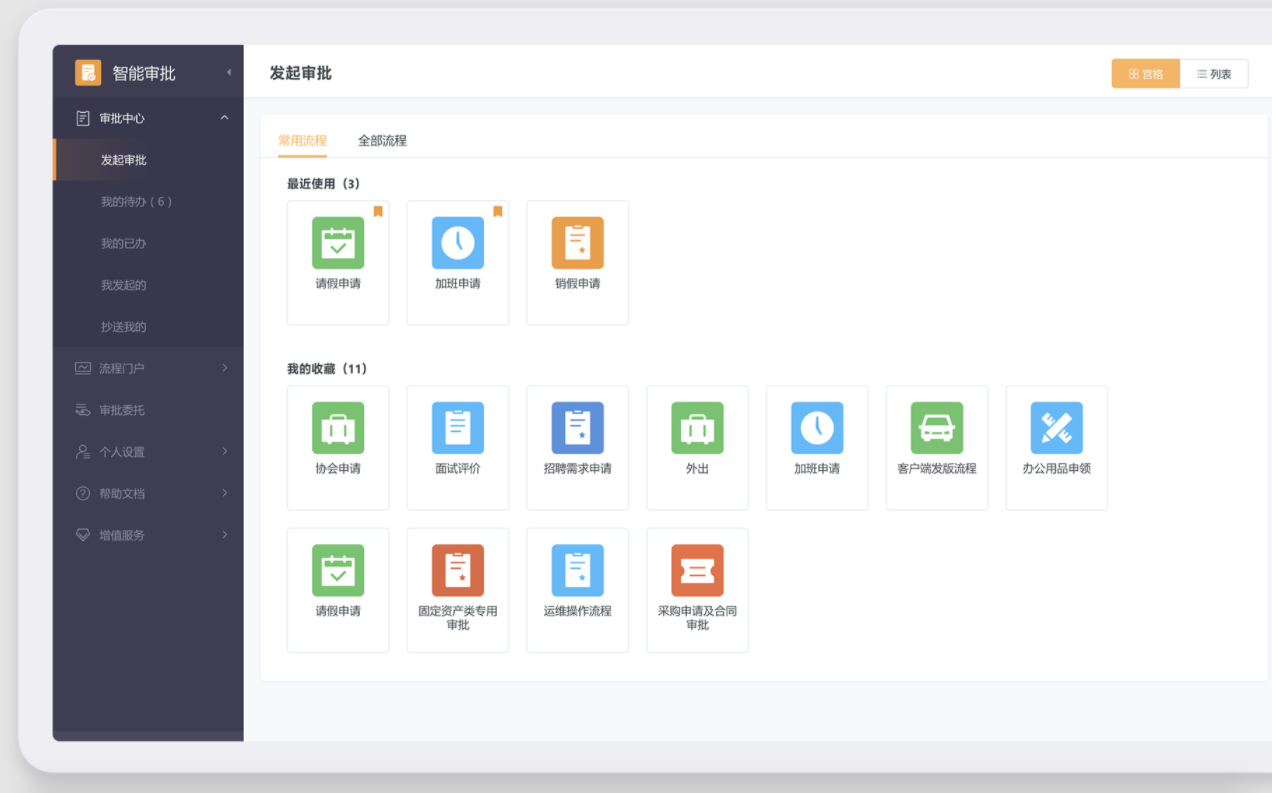The height and width of the screenshot is (793, 1272).
Task: Open the 面试评价 form icon
Action: pyautogui.click(x=457, y=427)
